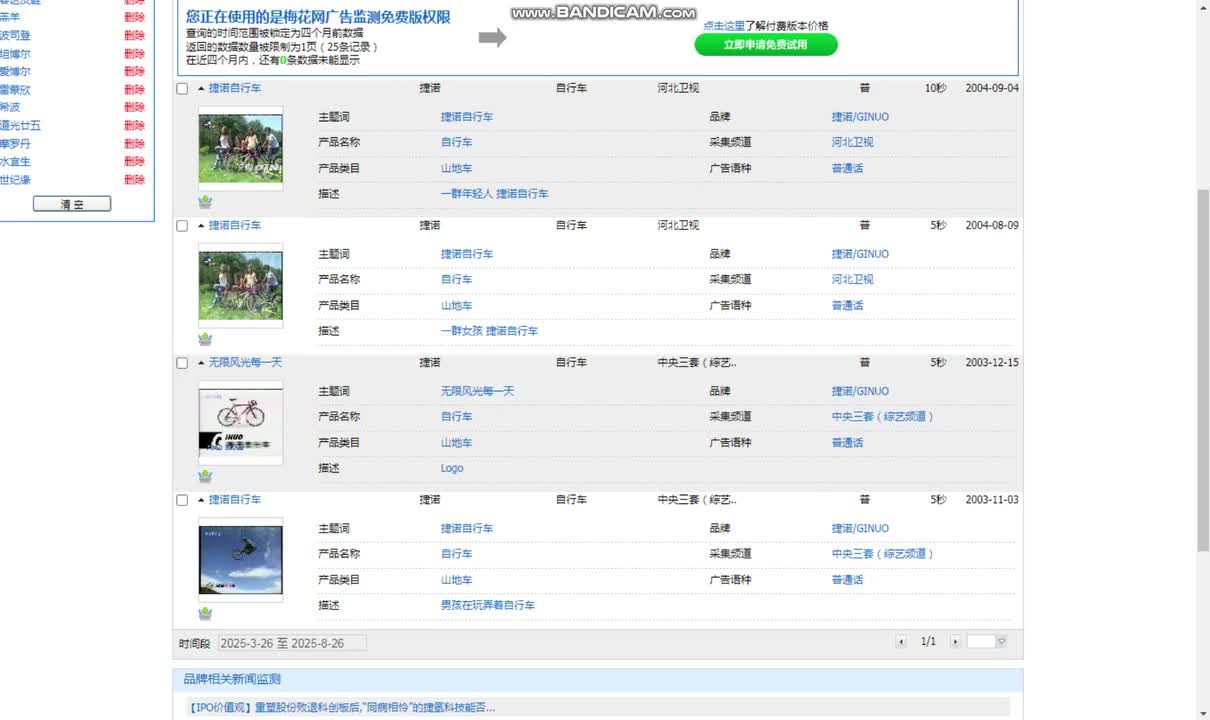Open 世纪缘 brand in sidebar
Viewport: 1210px width, 720px height.
(x=15, y=179)
